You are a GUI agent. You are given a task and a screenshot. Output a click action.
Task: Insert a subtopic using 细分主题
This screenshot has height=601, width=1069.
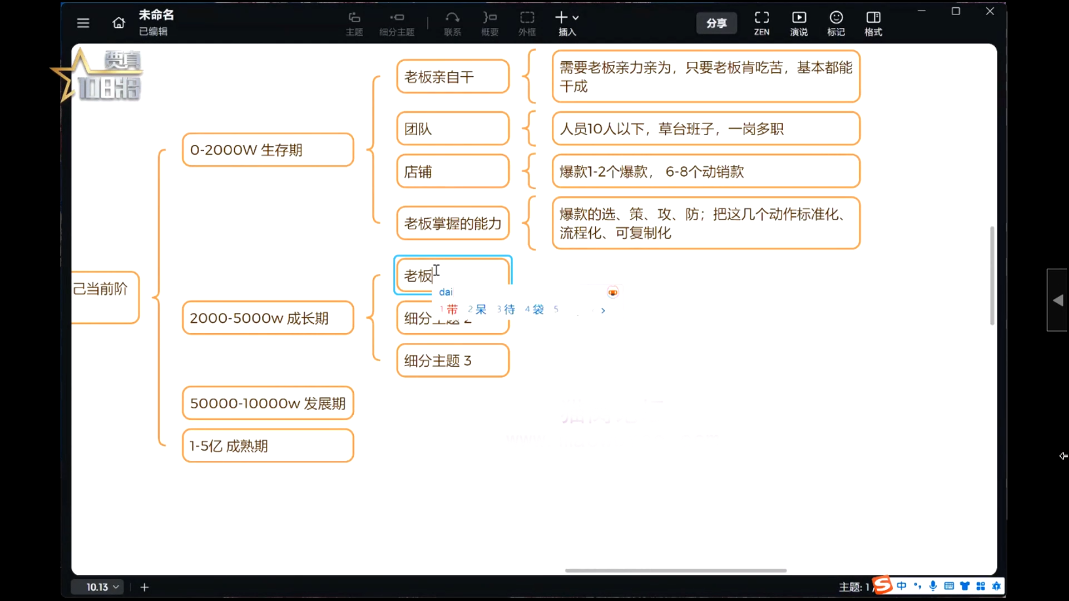pyautogui.click(x=397, y=23)
